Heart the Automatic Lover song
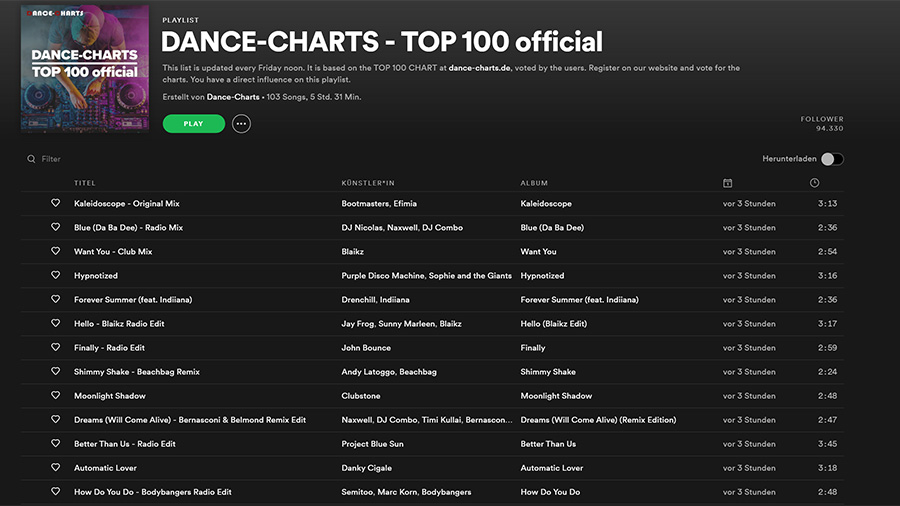This screenshot has height=506, width=900. [x=56, y=468]
